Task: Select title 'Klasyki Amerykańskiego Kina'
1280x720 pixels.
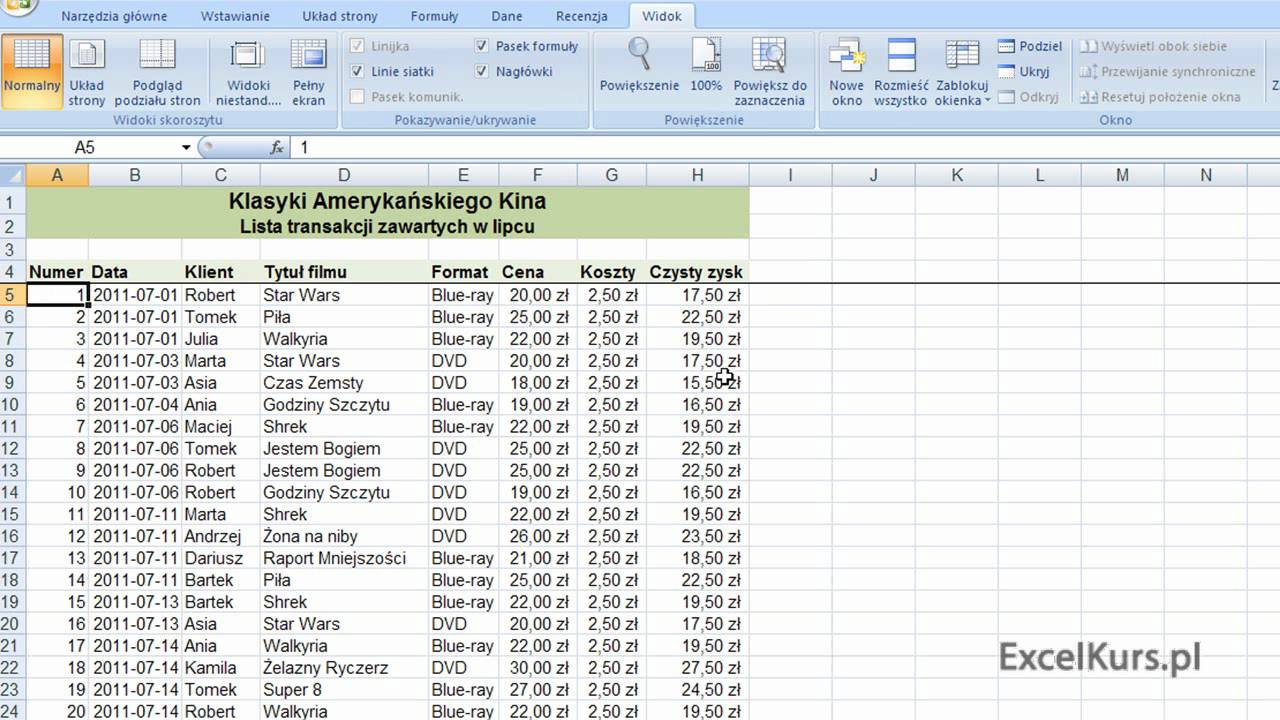Action: click(387, 201)
